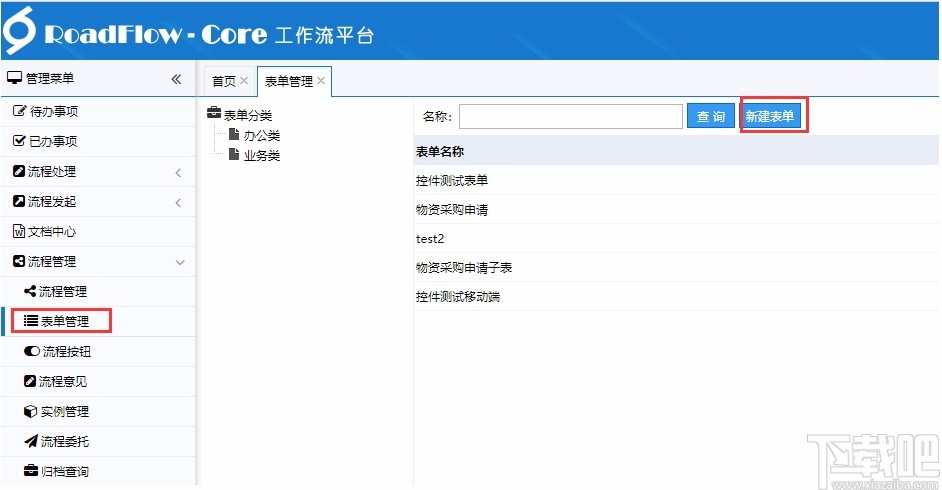Click the briefcase icon beside 表单分类
Viewport: 942px width, 490px height.
click(214, 112)
